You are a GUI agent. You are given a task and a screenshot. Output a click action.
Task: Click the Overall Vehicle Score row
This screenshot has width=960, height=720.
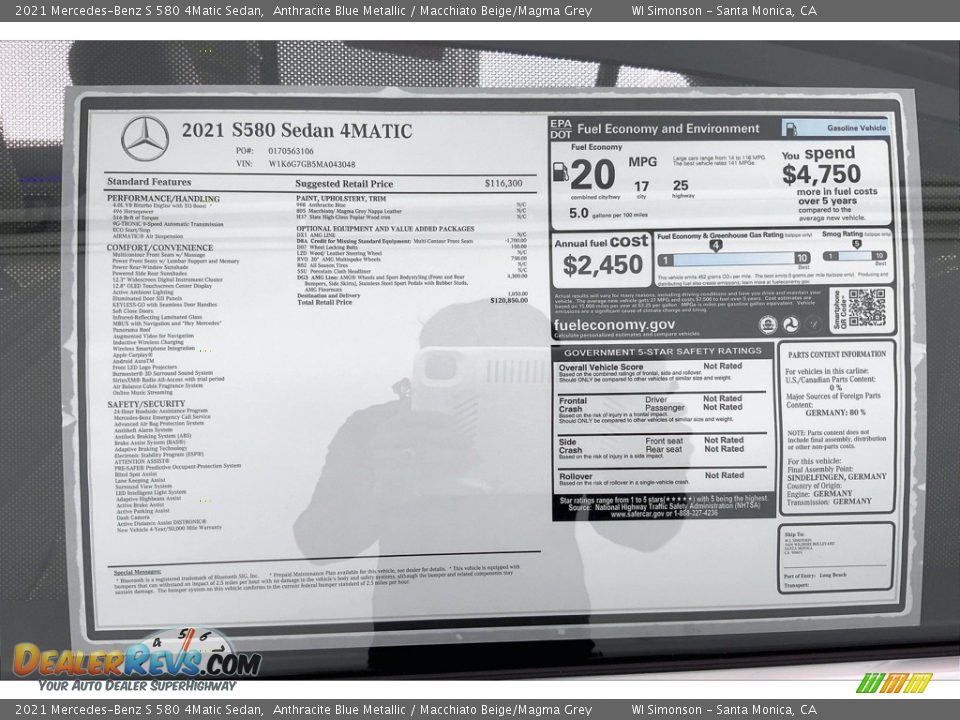(x=663, y=372)
